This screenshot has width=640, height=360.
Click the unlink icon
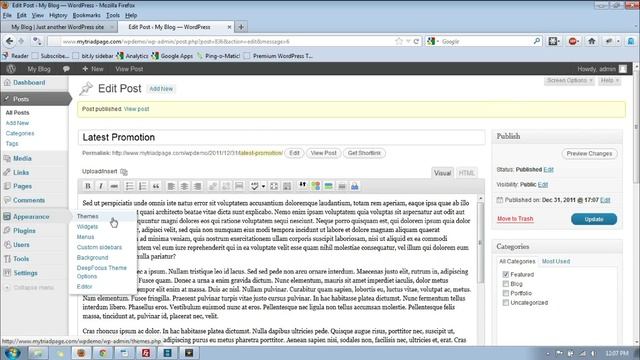[226, 186]
